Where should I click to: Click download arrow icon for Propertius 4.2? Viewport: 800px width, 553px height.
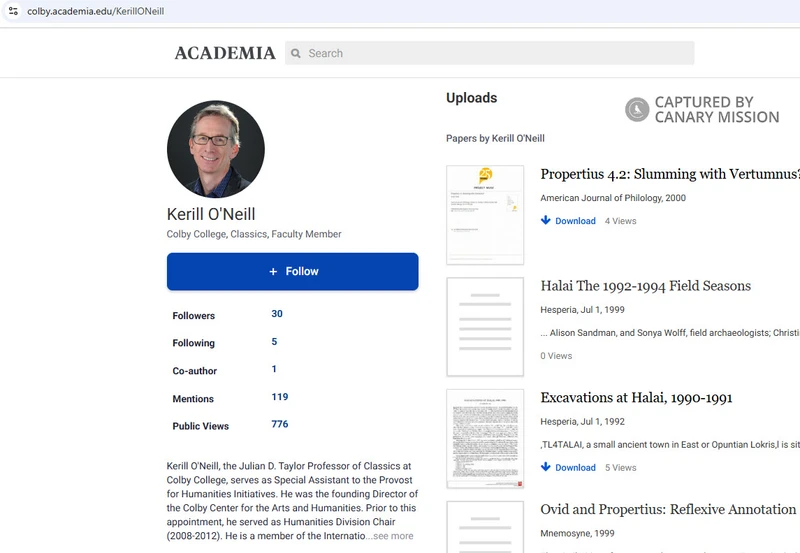(545, 220)
